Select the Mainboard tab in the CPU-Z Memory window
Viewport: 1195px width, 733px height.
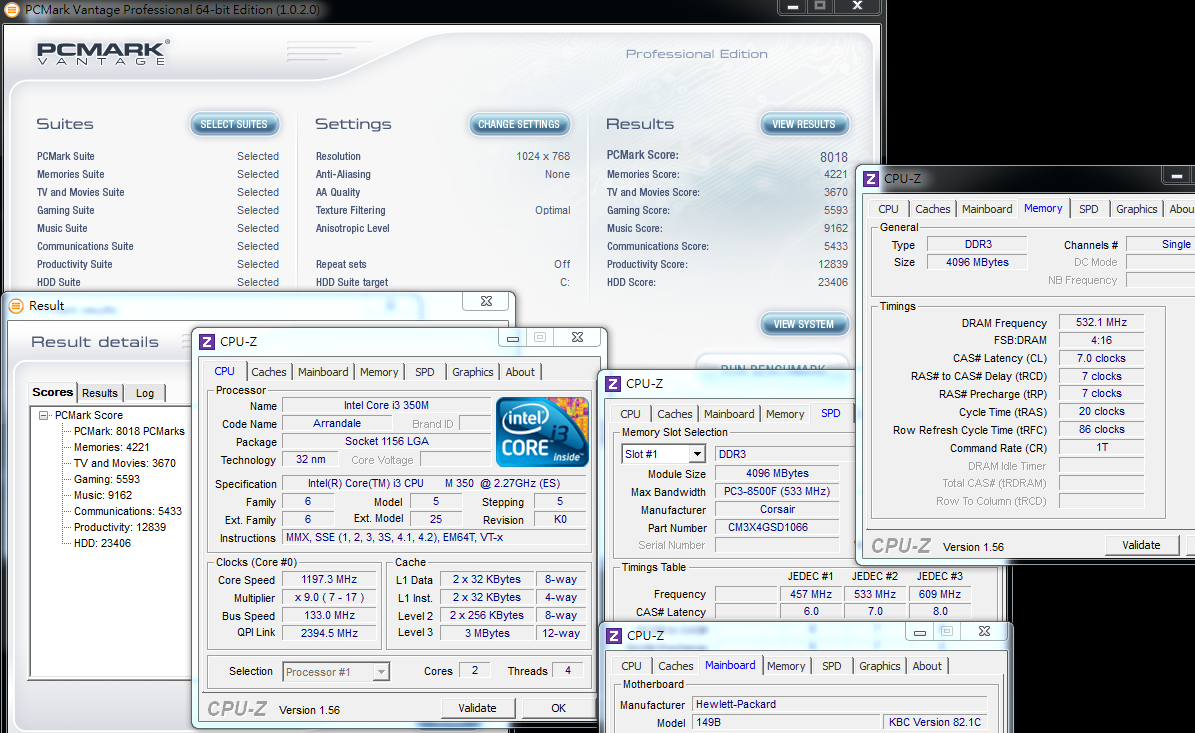coord(987,209)
